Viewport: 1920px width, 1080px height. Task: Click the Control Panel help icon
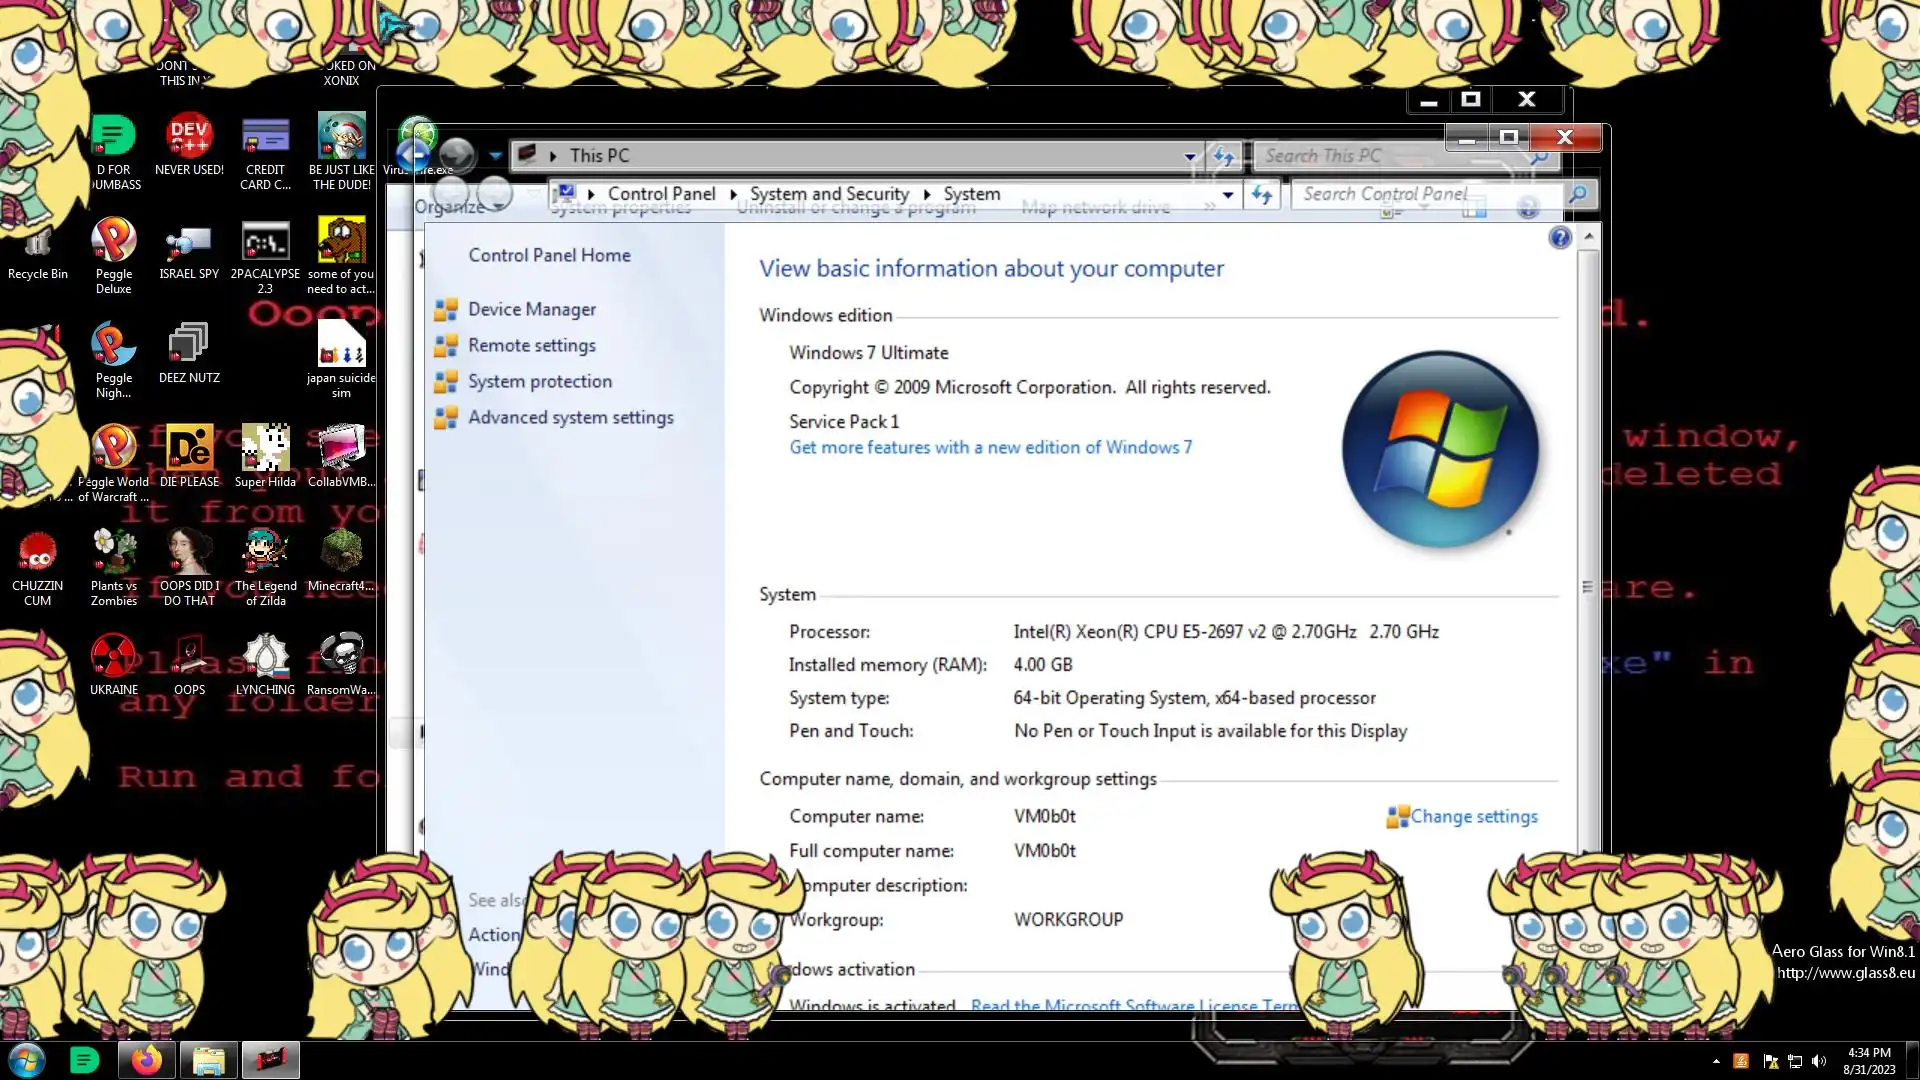[x=1559, y=238]
